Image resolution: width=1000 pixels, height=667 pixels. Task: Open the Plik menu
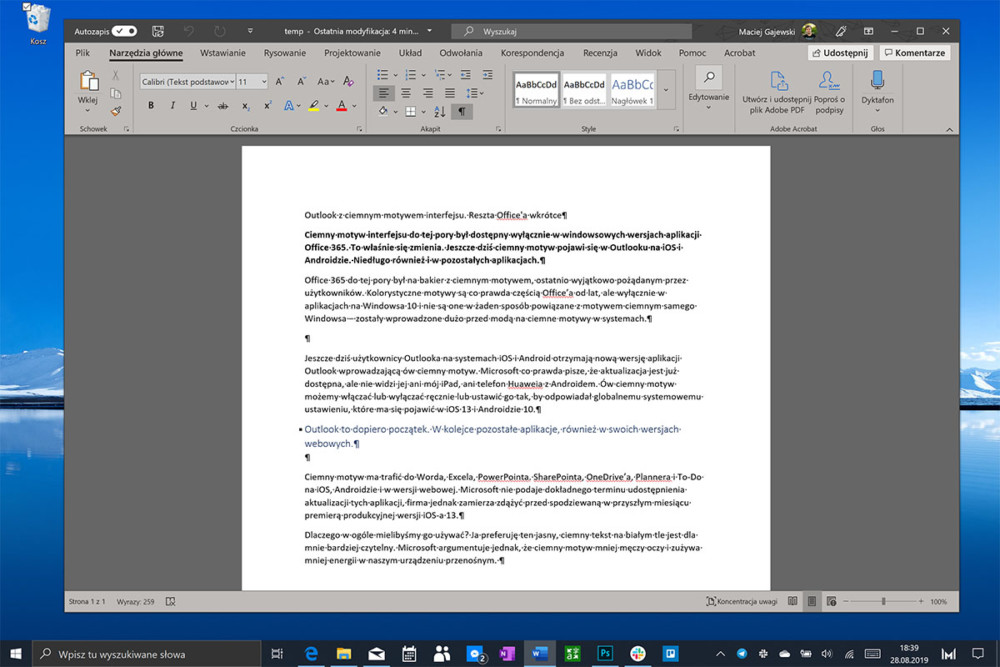point(83,53)
